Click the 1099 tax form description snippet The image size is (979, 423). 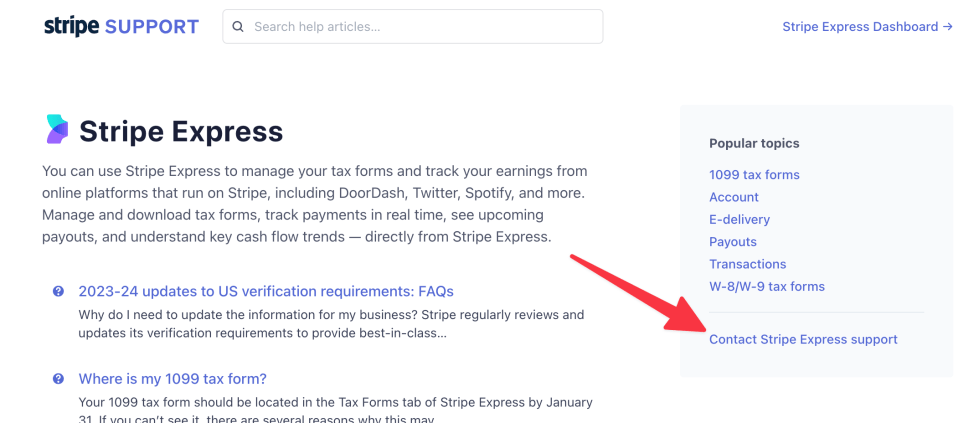pyautogui.click(x=335, y=409)
